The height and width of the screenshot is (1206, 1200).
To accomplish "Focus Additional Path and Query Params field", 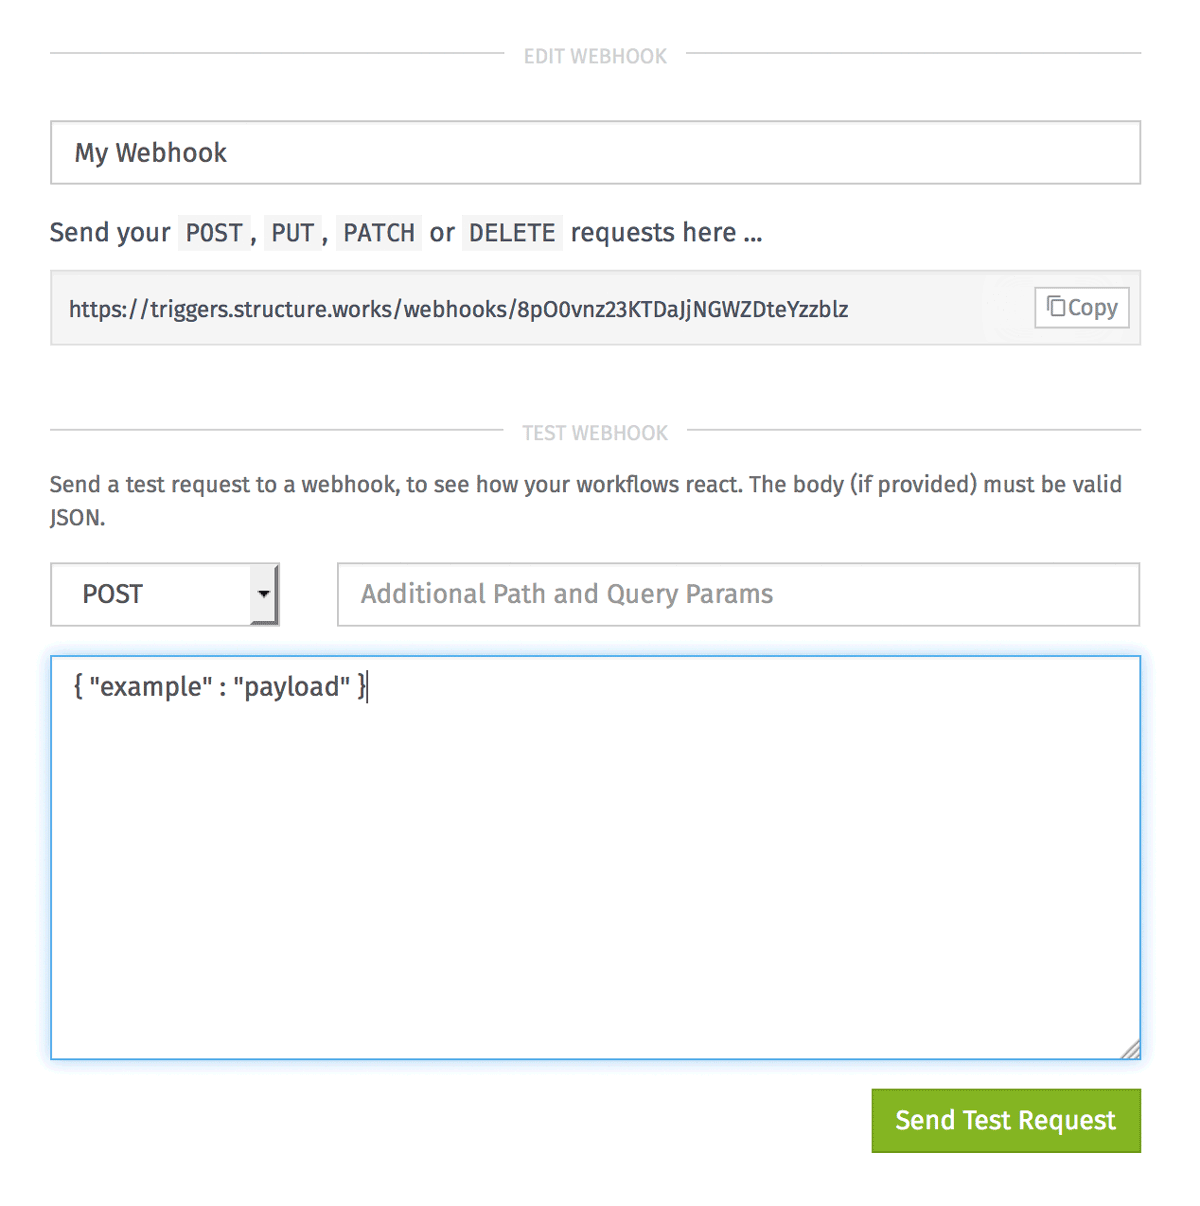I will pos(738,594).
